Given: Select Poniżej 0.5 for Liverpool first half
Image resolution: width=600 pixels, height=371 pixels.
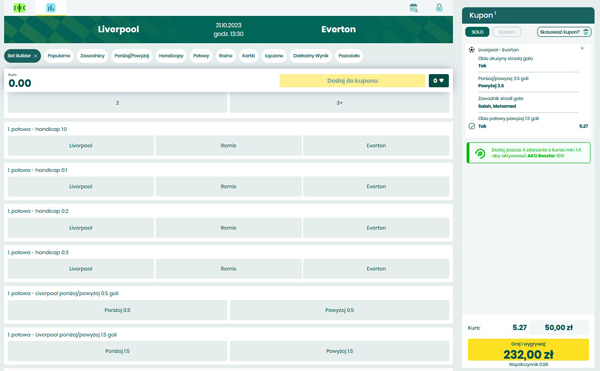Looking at the screenshot, I should 117,310.
